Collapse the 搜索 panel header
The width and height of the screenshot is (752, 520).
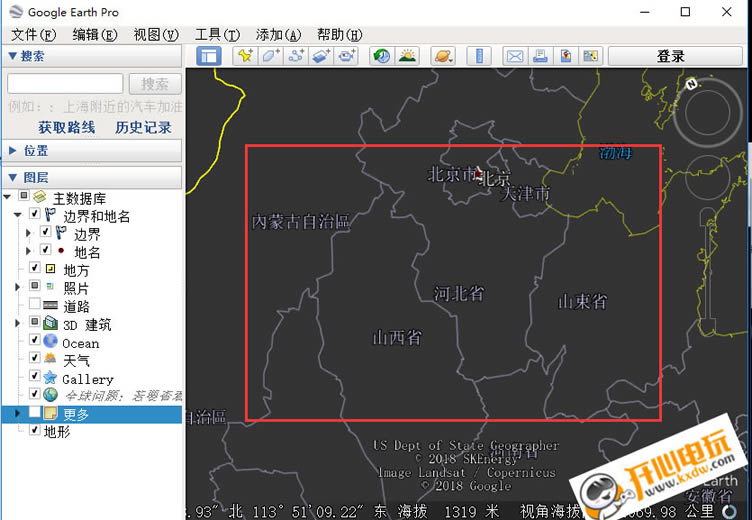[x=13, y=56]
